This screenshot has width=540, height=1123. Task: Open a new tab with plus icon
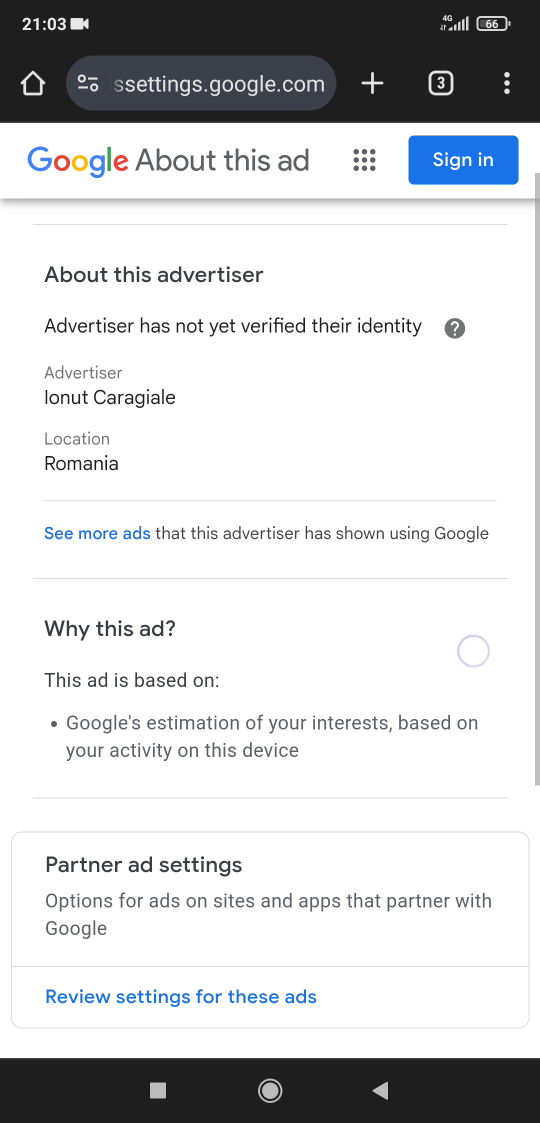[372, 84]
